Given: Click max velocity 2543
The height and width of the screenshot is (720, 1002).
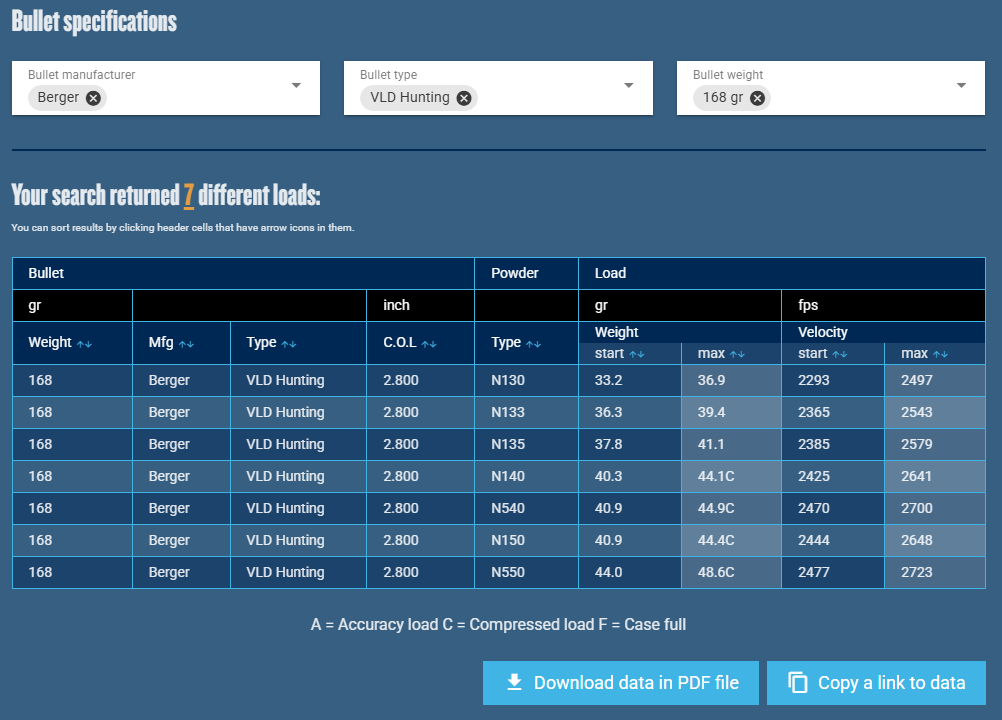Looking at the screenshot, I should coord(916,413).
